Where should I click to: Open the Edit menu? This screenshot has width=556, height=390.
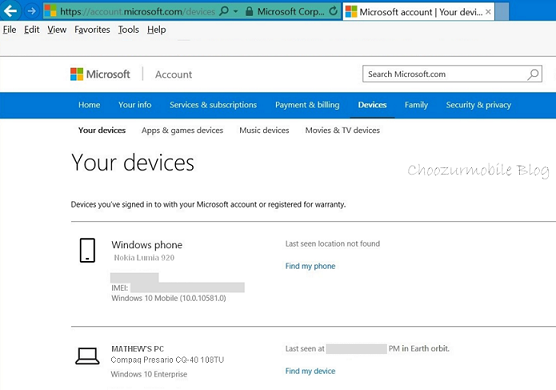pyautogui.click(x=32, y=30)
